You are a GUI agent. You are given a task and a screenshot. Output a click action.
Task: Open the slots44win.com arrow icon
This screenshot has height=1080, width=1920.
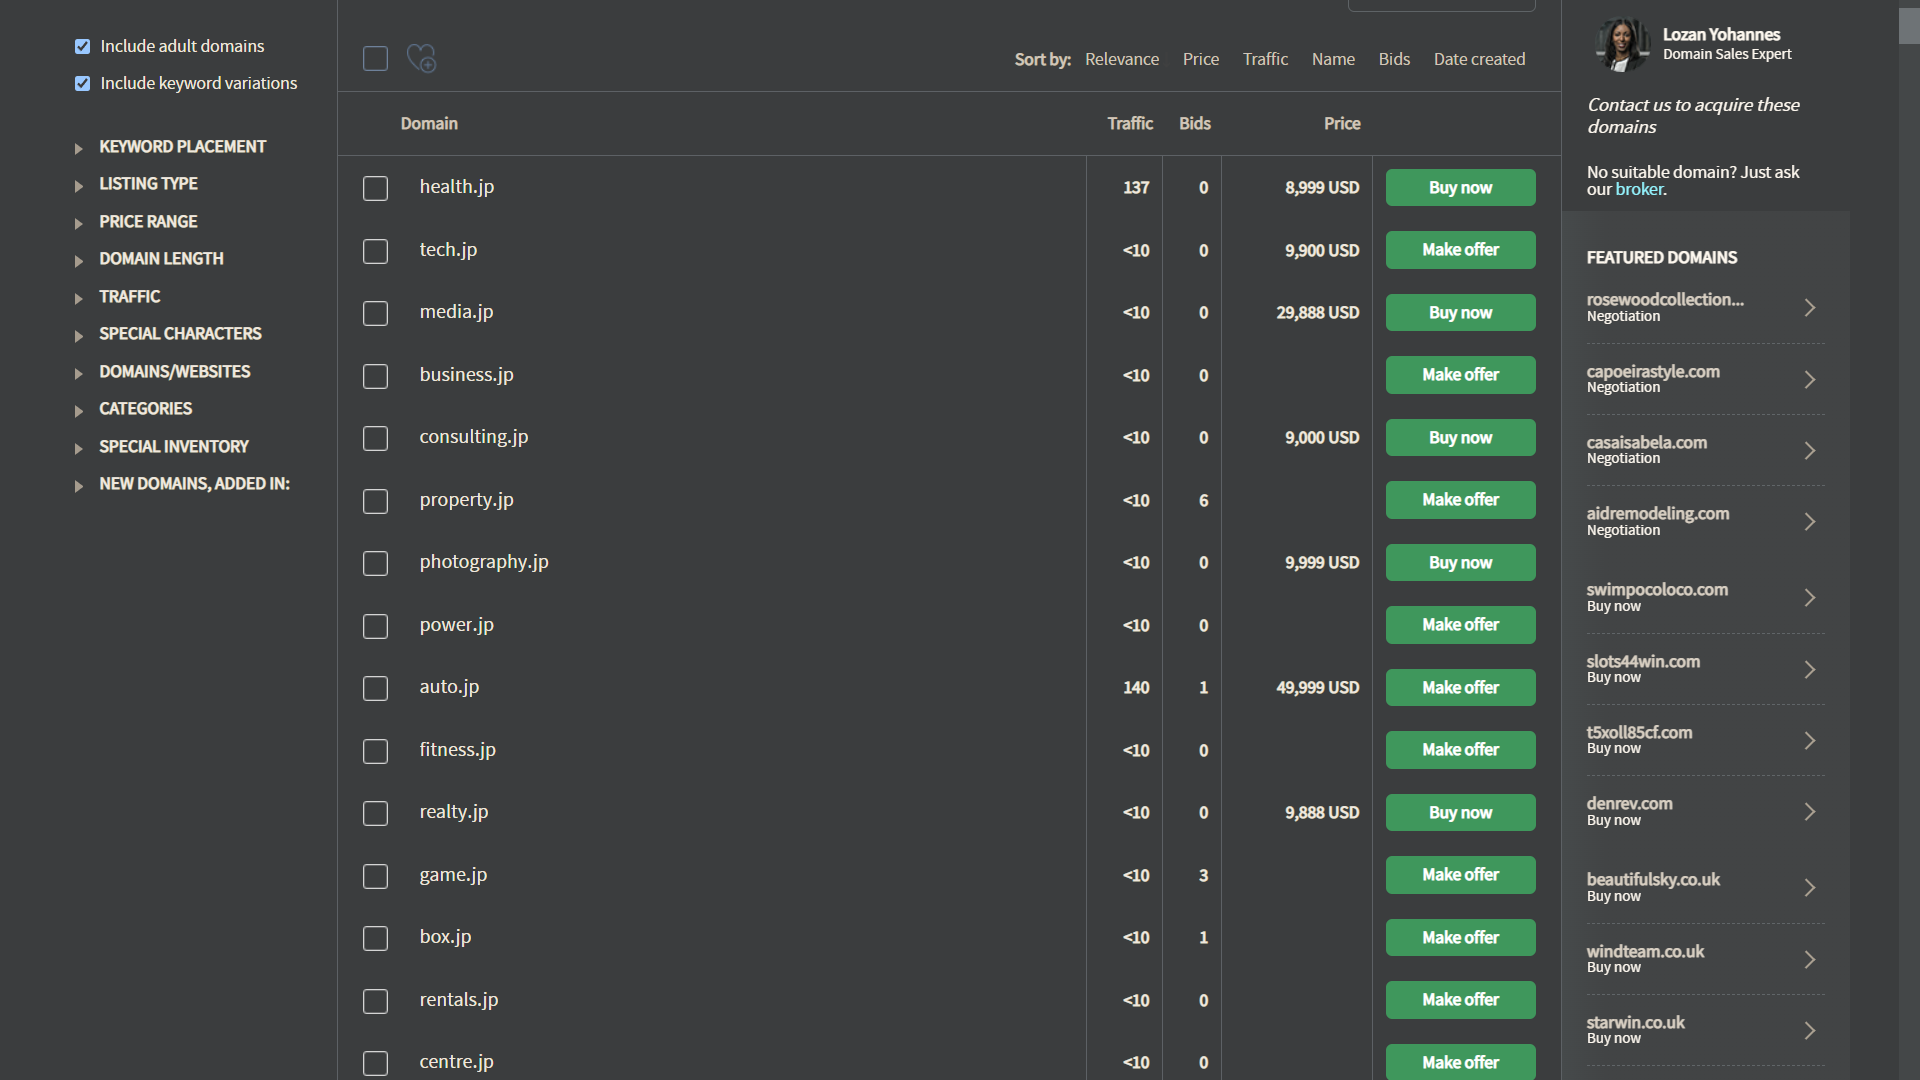1809,670
